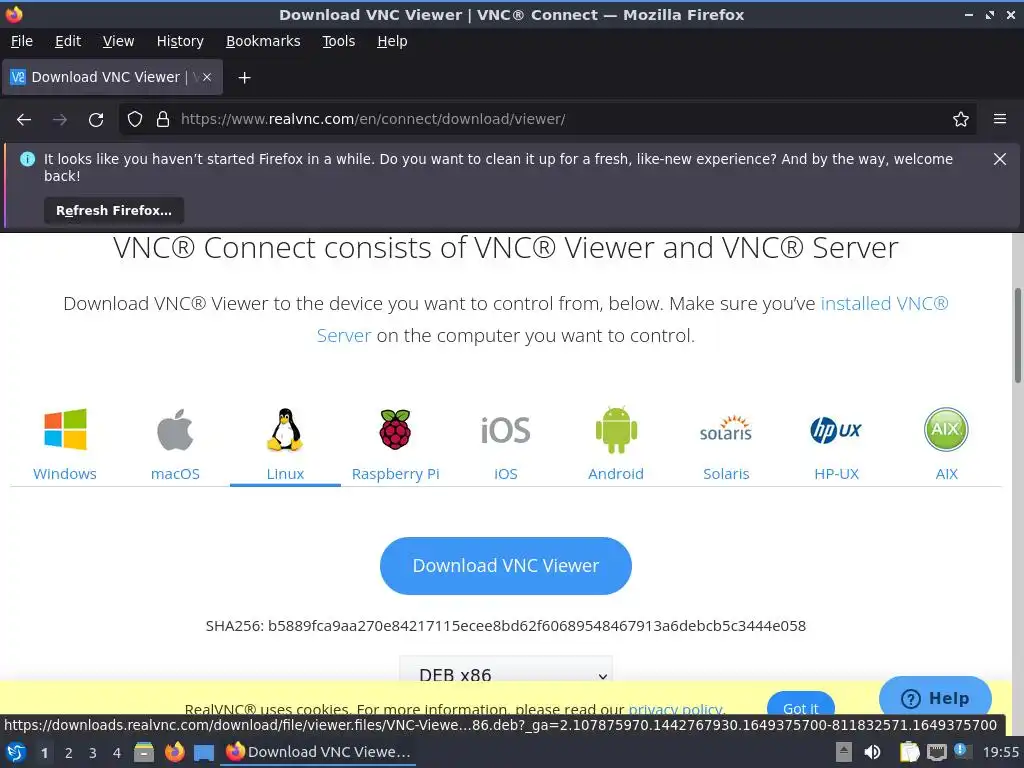
Task: Click the Linux tab label
Action: click(285, 474)
